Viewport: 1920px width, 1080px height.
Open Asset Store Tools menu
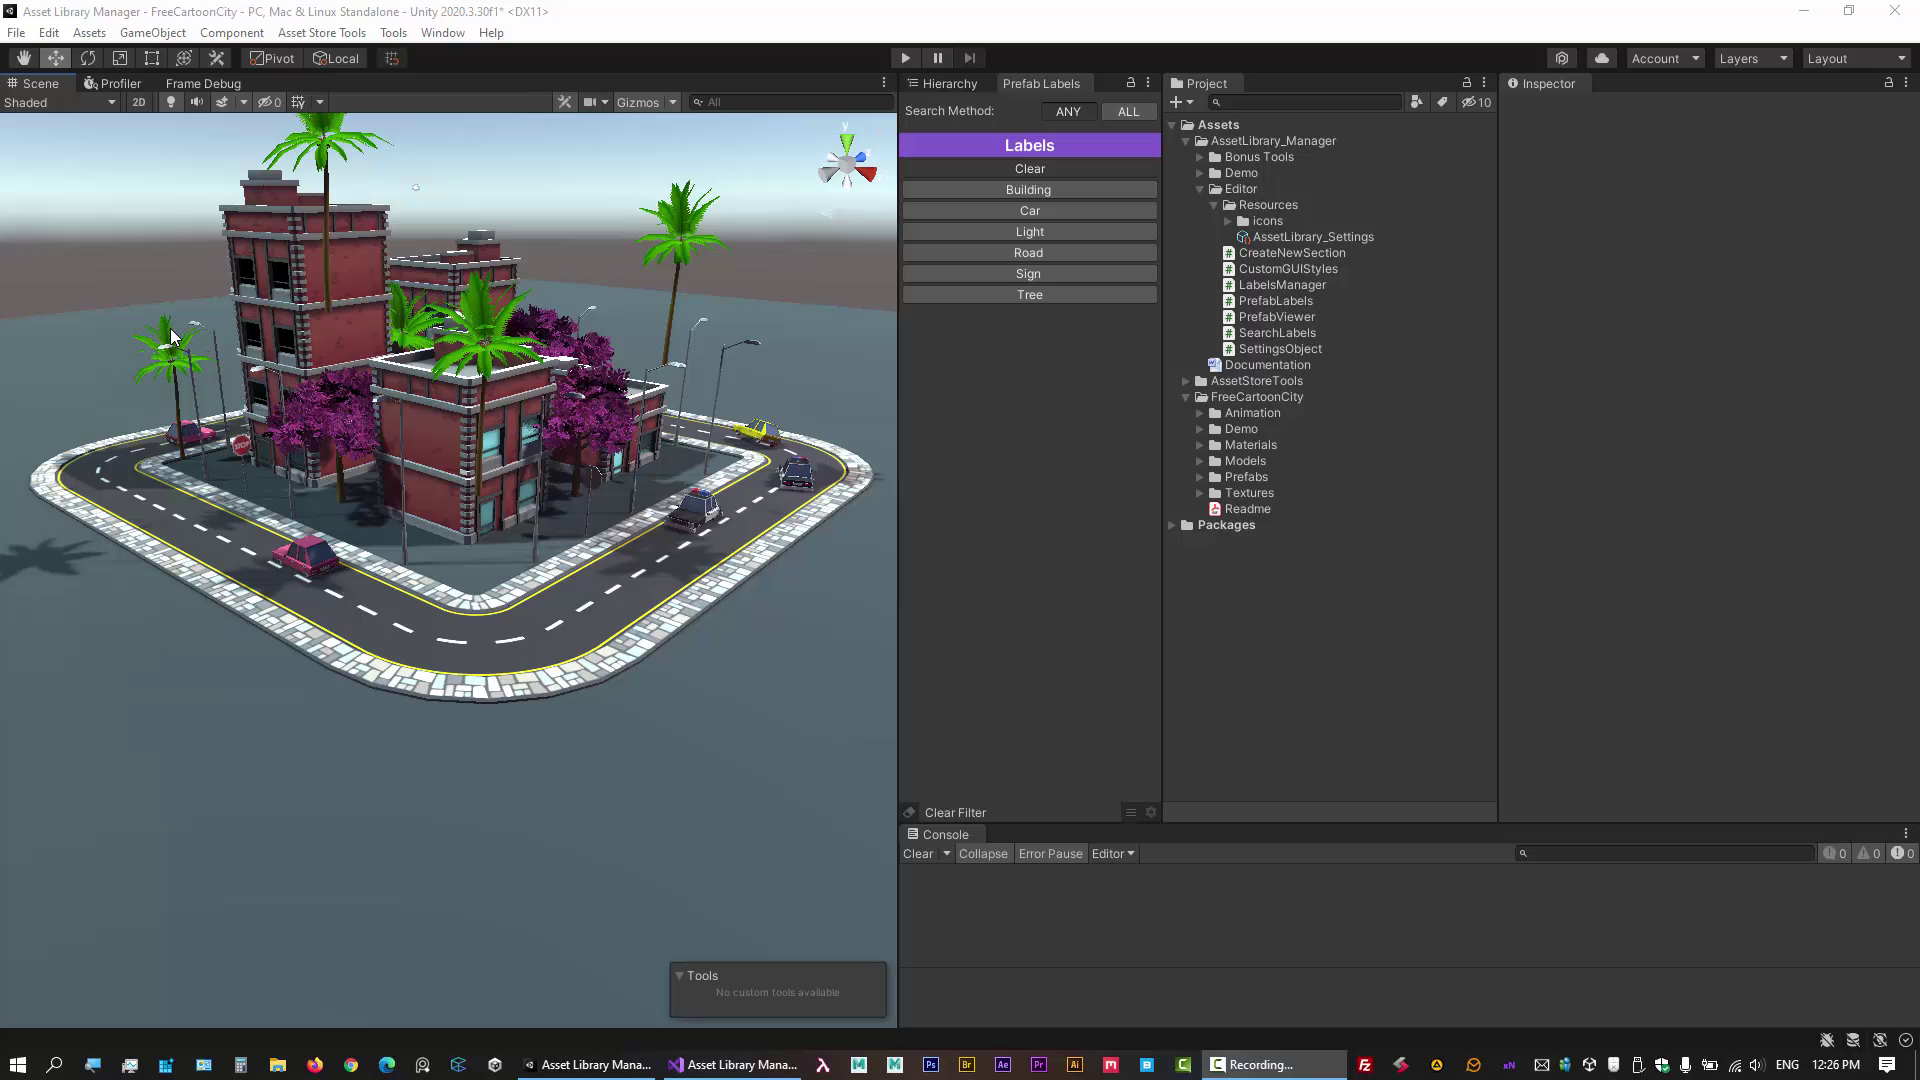pyautogui.click(x=322, y=33)
